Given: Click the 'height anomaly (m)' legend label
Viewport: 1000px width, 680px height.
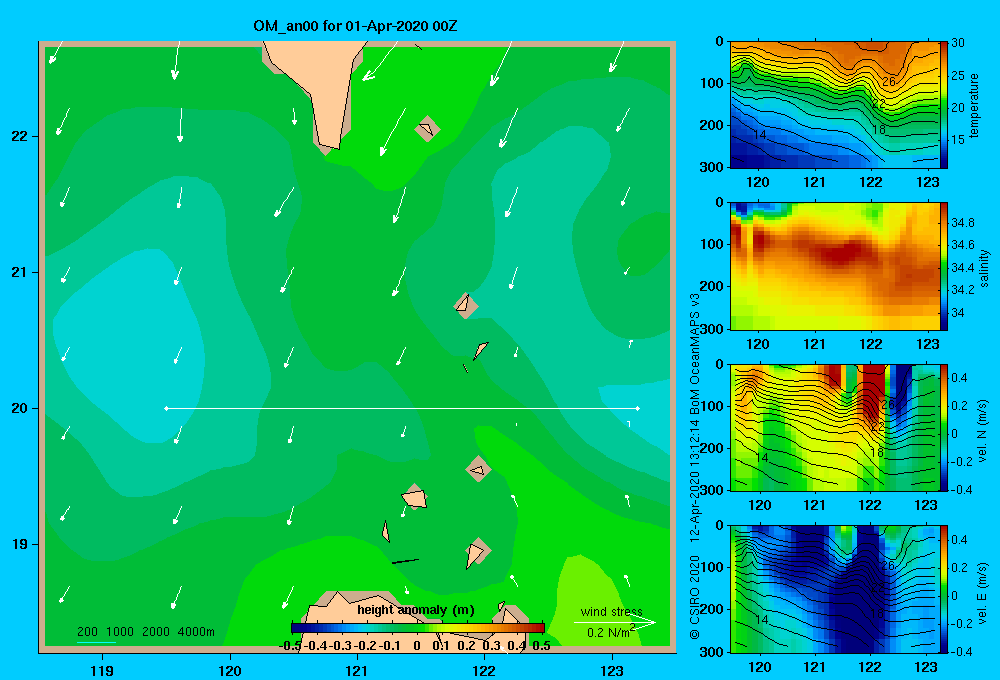Looking at the screenshot, I should pos(416,610).
